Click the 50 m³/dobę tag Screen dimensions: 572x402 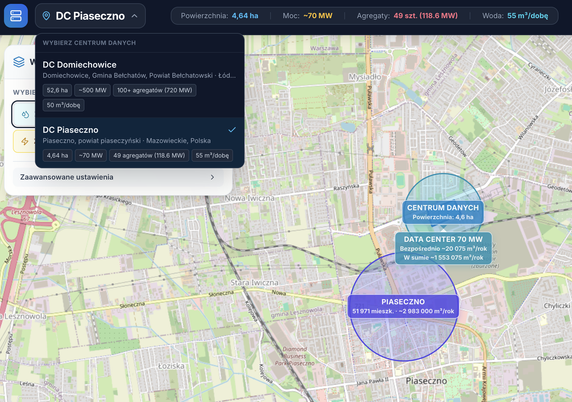[63, 105]
